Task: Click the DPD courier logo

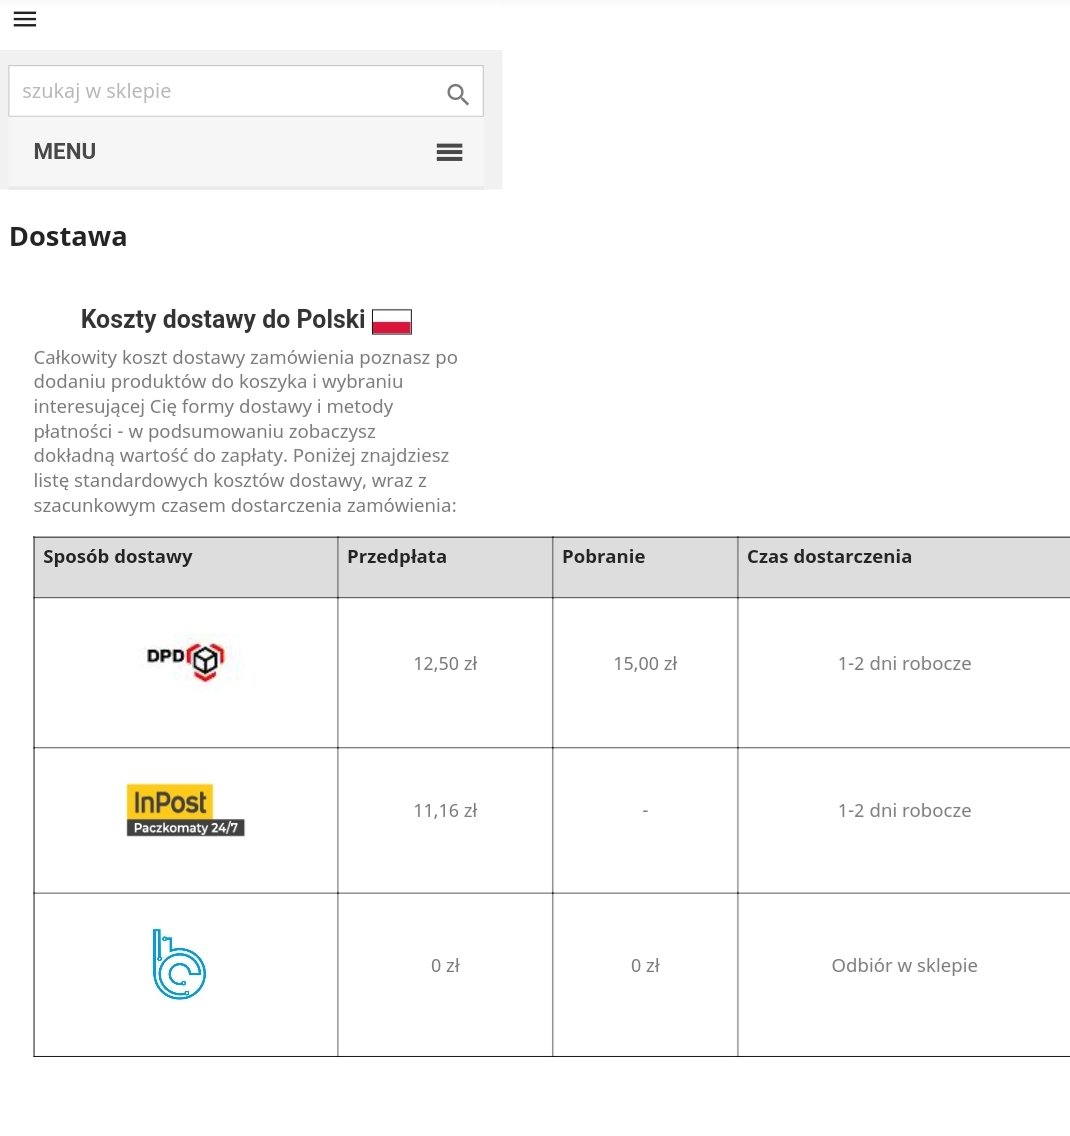Action: click(x=185, y=661)
